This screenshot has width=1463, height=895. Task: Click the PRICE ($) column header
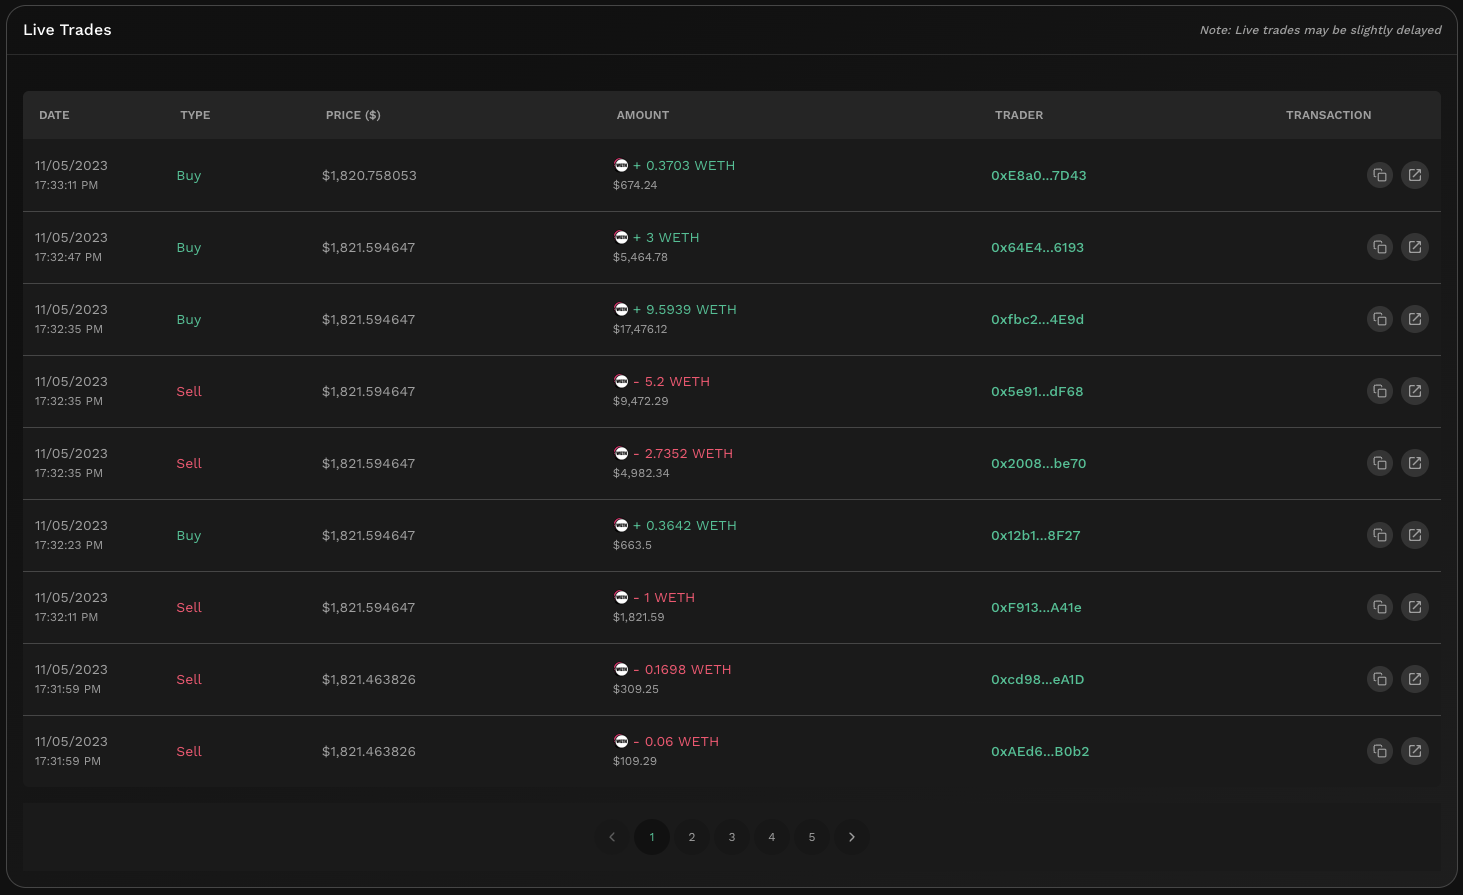(353, 115)
